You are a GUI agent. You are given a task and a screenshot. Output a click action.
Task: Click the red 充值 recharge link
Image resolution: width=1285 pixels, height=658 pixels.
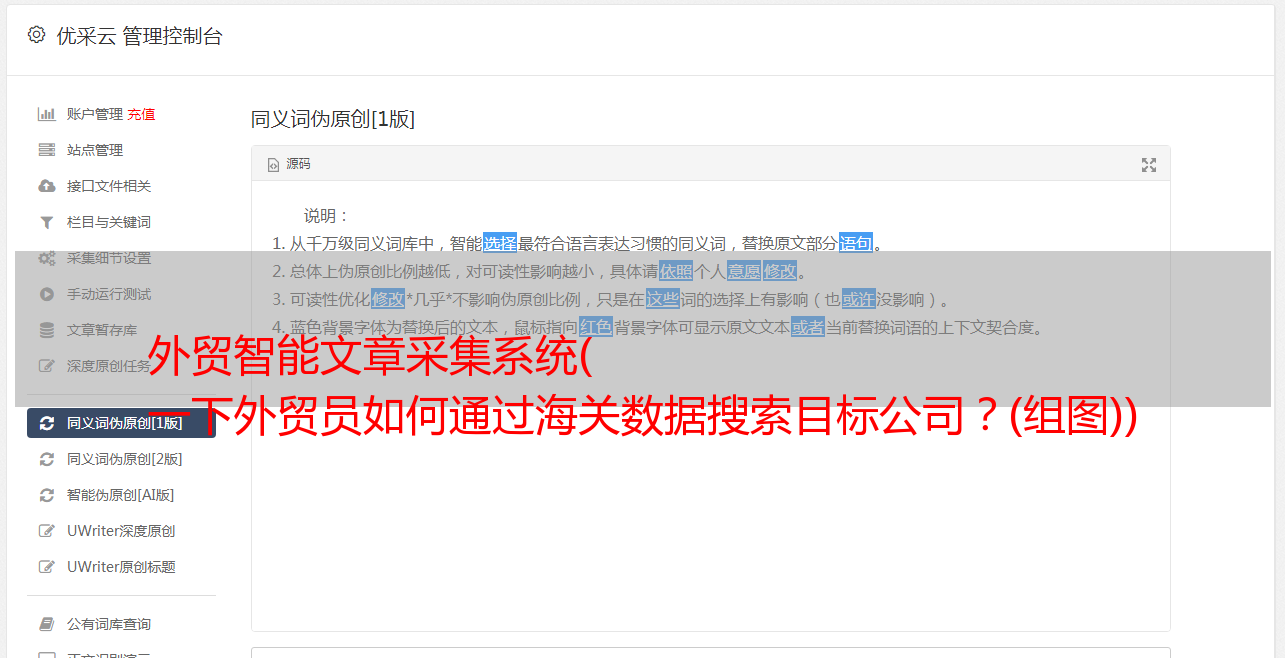coord(141,114)
